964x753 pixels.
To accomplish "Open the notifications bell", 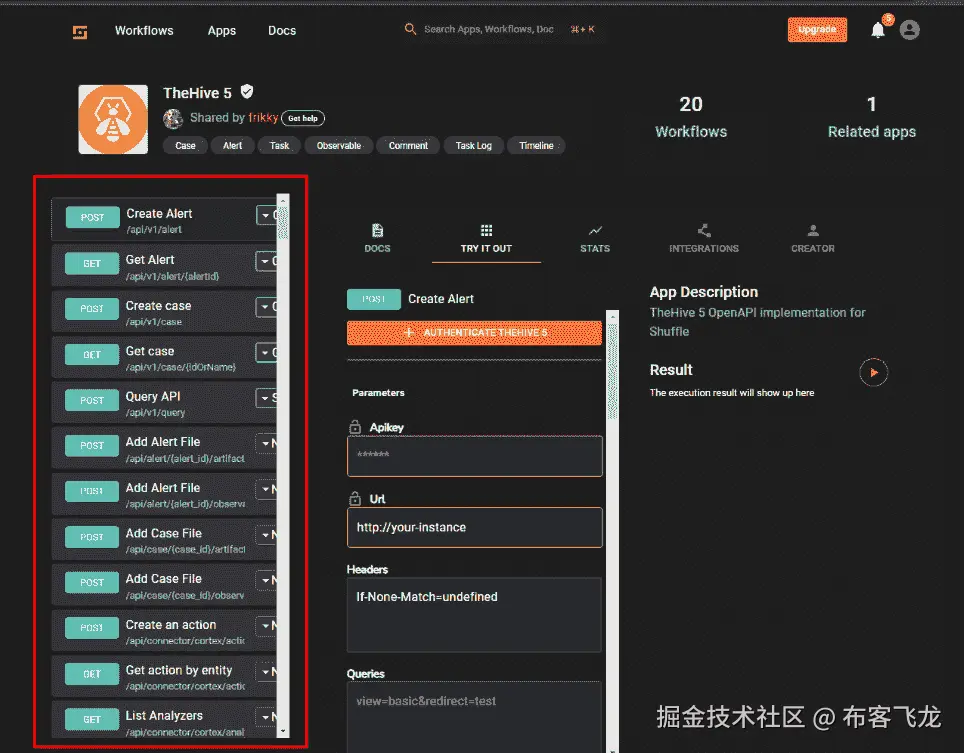I will pos(878,30).
